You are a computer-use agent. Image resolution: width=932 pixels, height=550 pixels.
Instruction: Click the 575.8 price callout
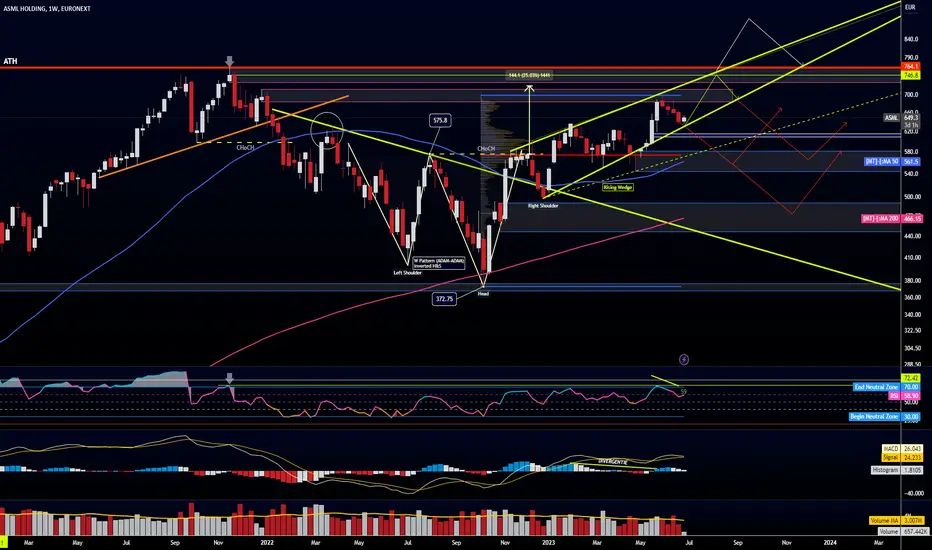click(440, 120)
